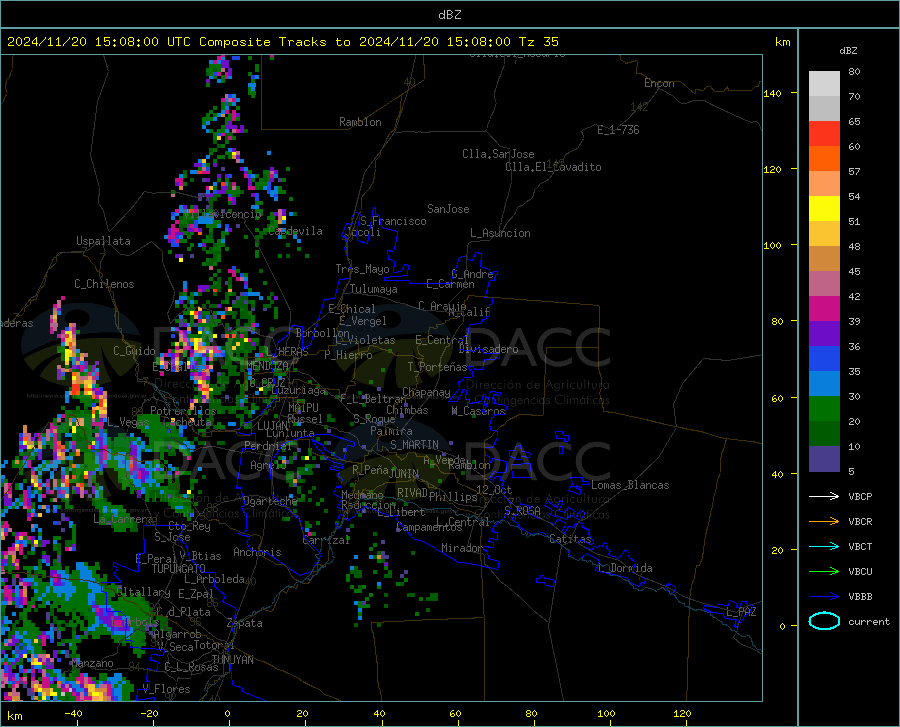
Task: Click the cyan VBCT arrow legend icon
Action: tap(824, 546)
